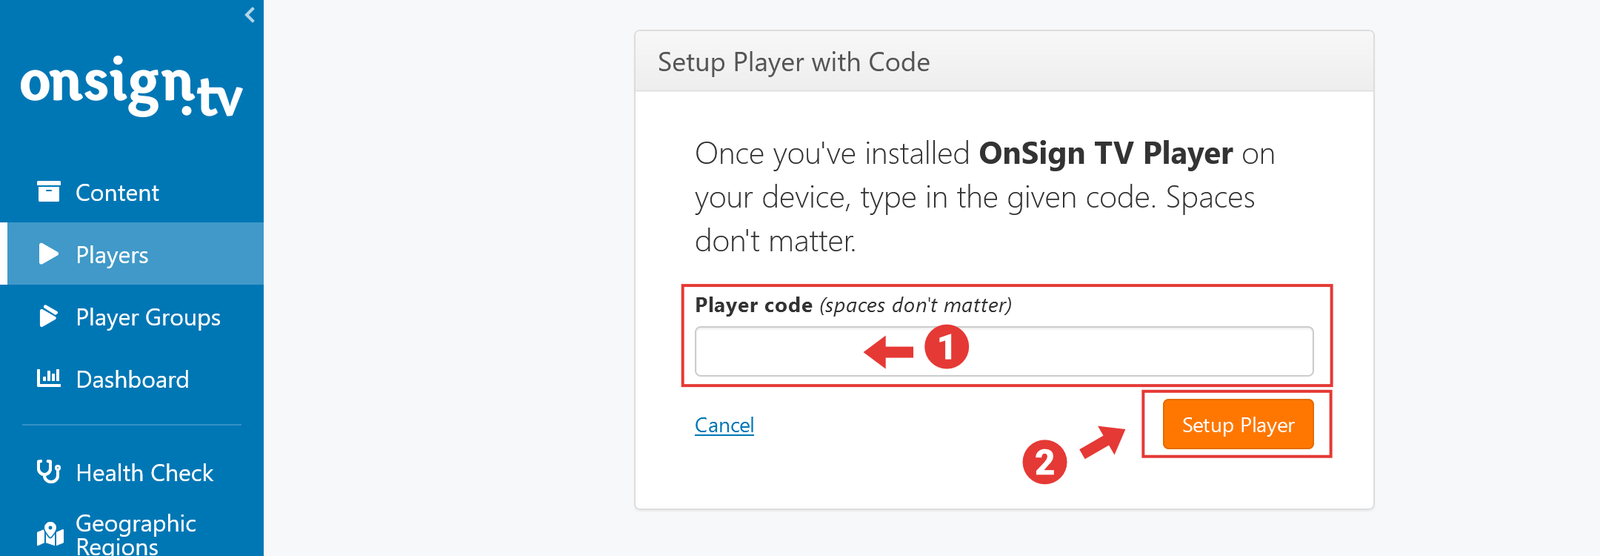This screenshot has width=1600, height=556.
Task: Click the Content archive box icon
Action: [48, 191]
